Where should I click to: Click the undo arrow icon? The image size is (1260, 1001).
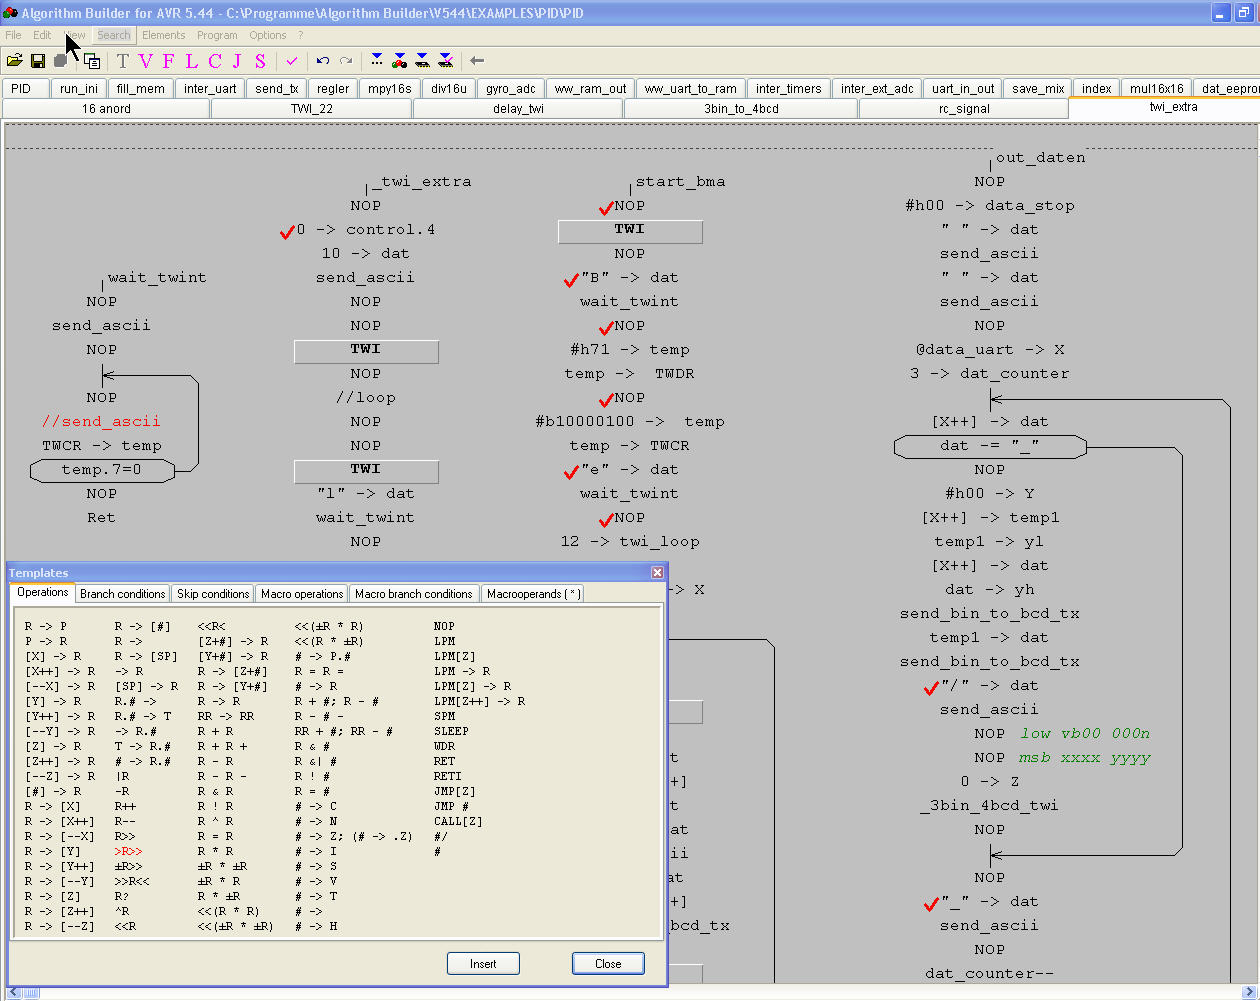tap(322, 61)
